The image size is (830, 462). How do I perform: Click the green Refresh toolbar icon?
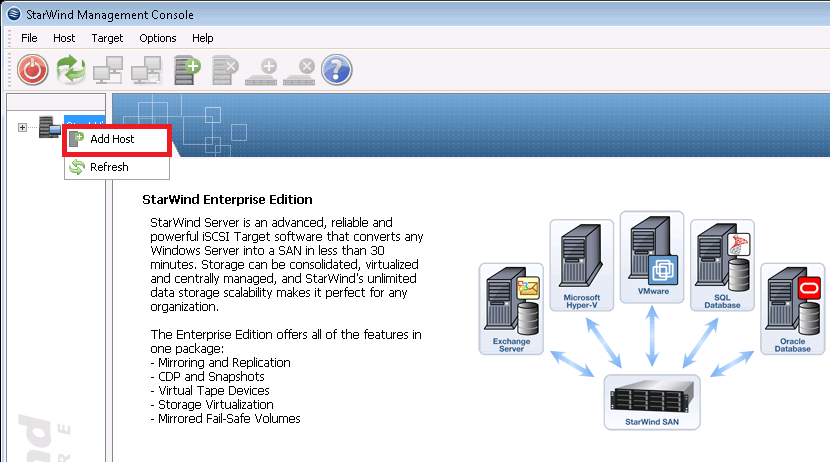tap(71, 69)
